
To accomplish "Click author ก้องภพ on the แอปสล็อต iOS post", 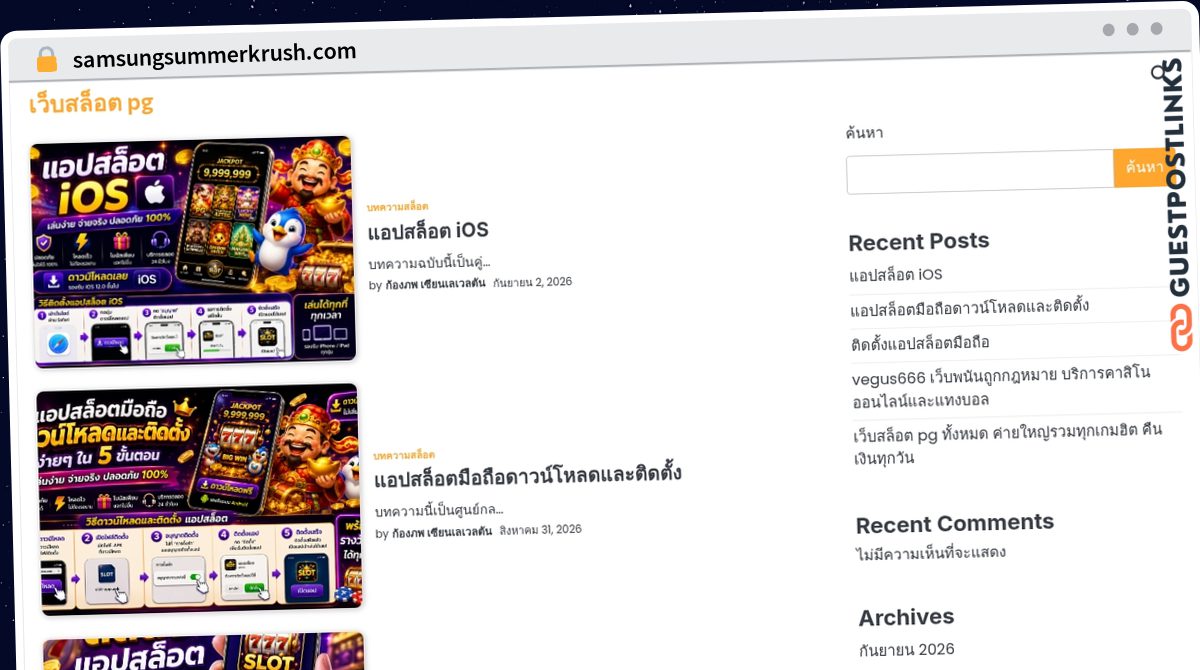I will 435,284.
